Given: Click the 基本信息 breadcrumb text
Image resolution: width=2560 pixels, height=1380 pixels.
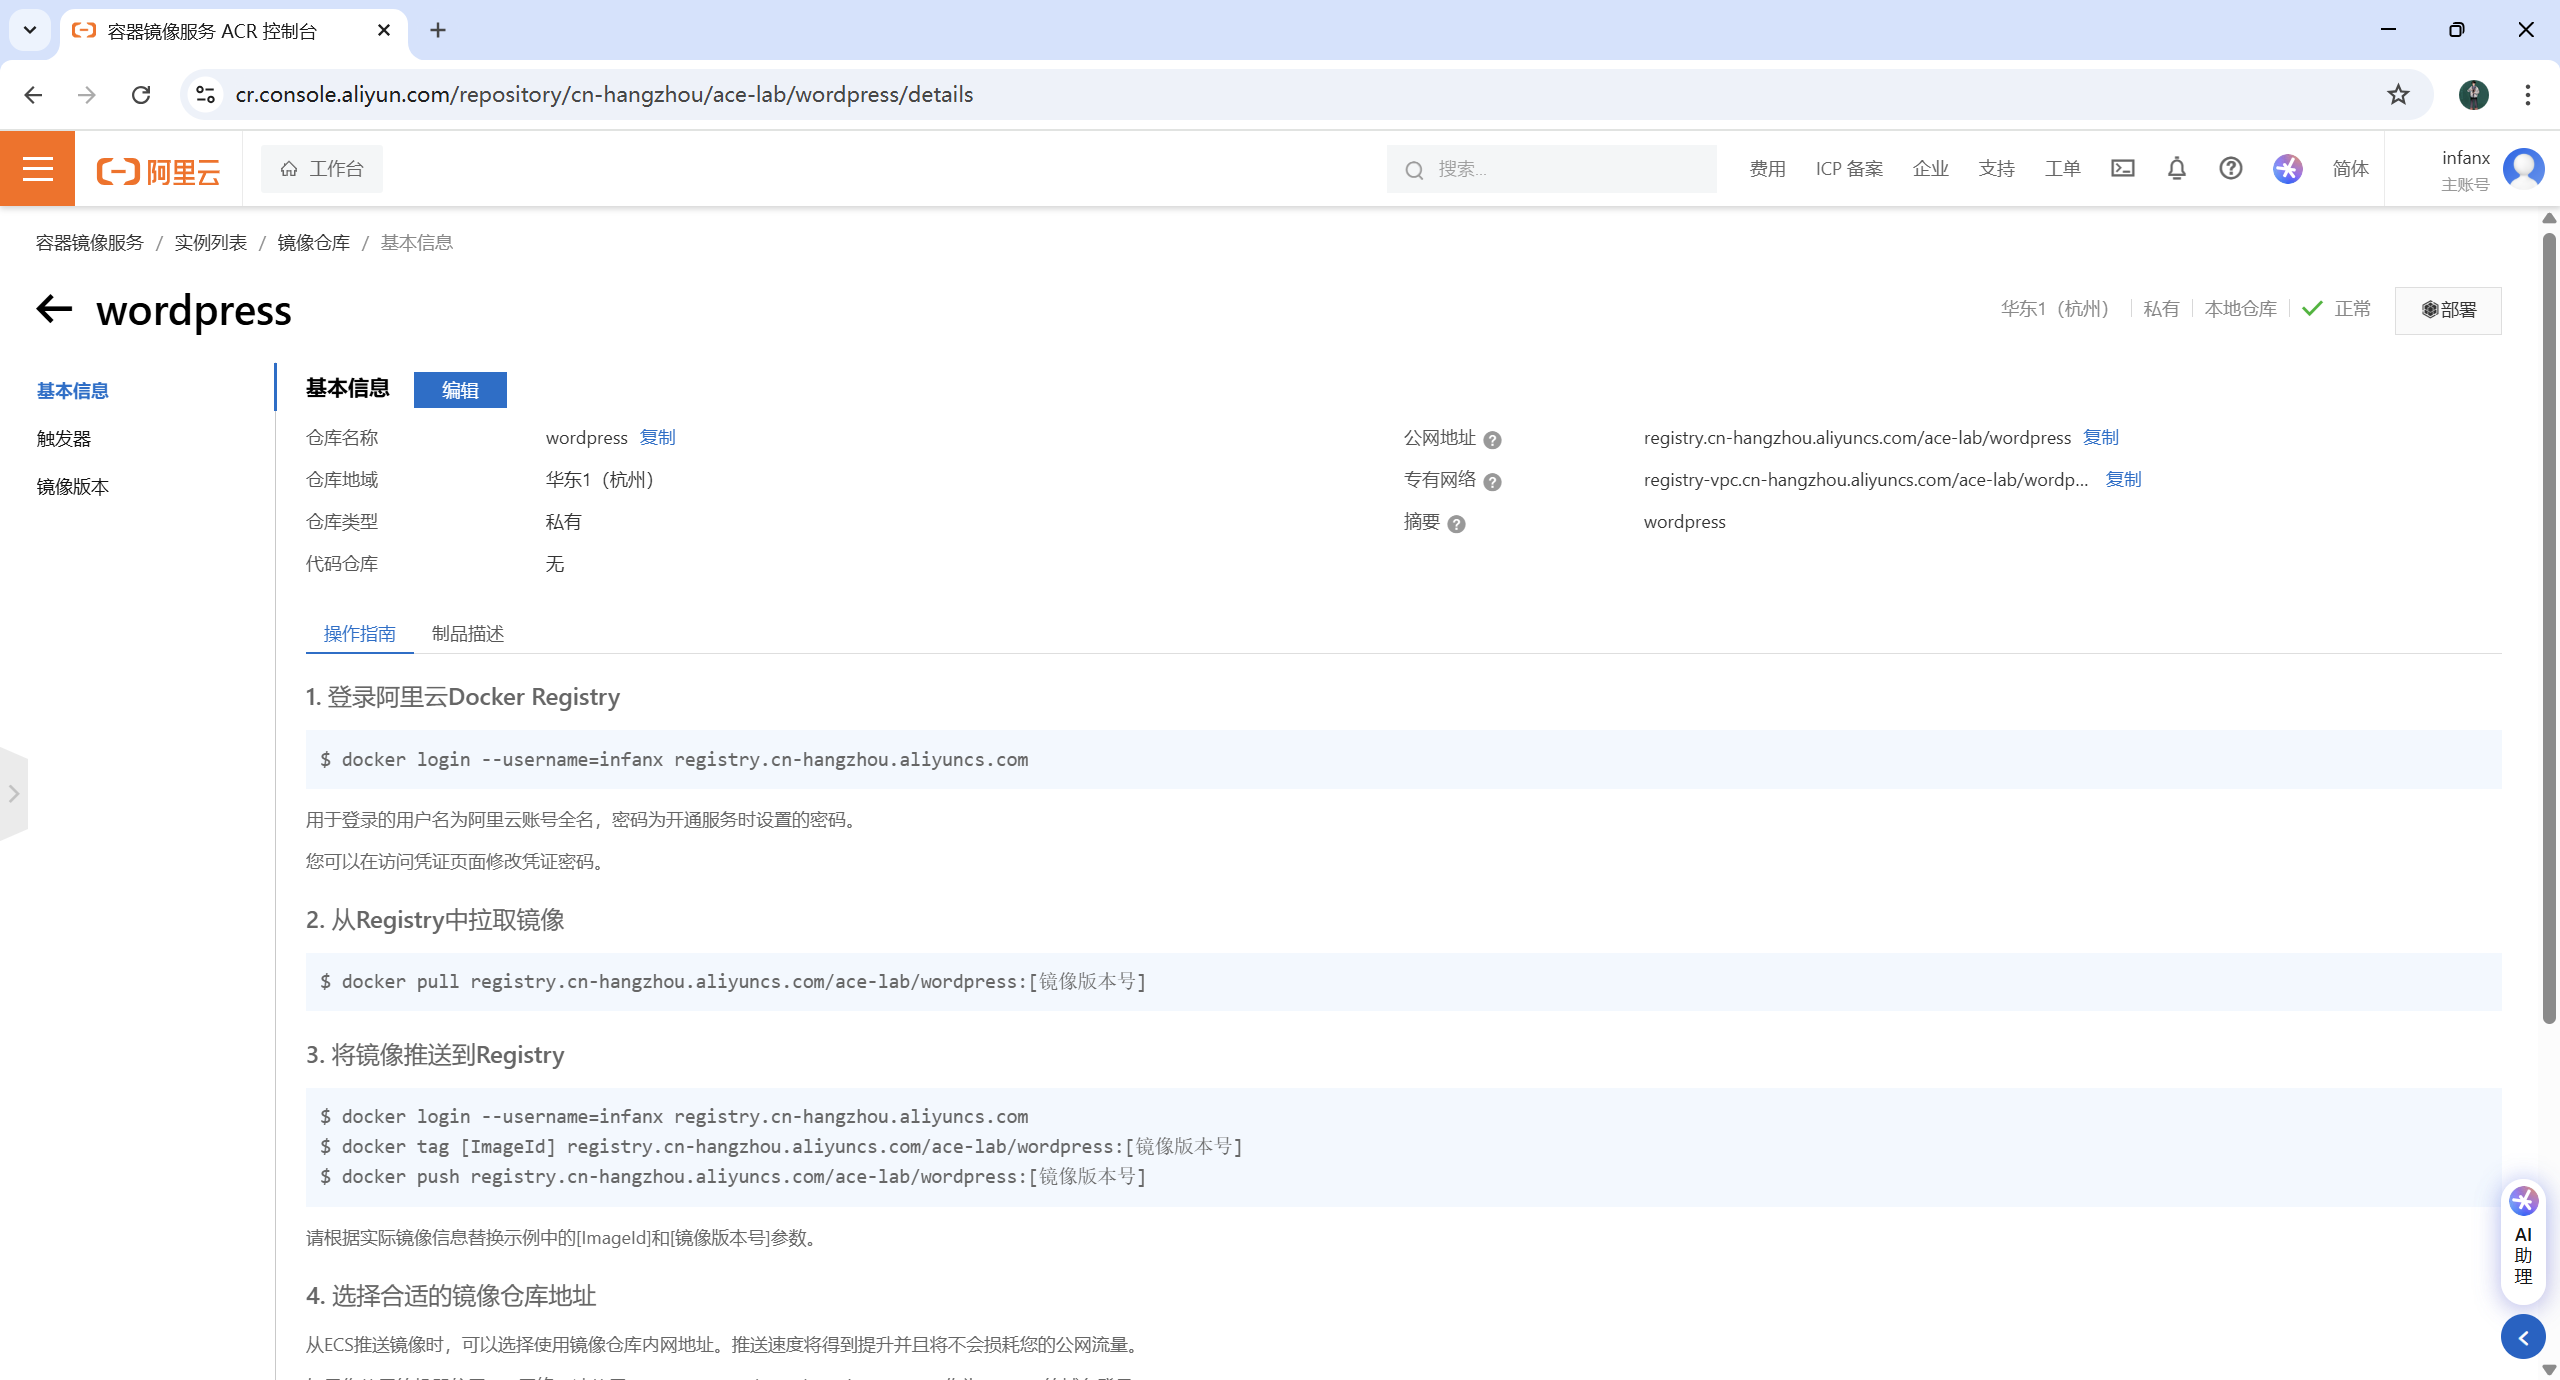Looking at the screenshot, I should [417, 243].
